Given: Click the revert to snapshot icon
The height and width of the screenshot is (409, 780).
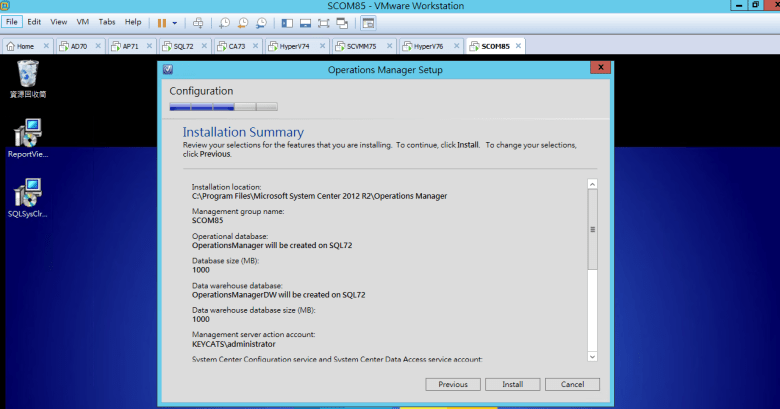Looking at the screenshot, I should (x=243, y=22).
